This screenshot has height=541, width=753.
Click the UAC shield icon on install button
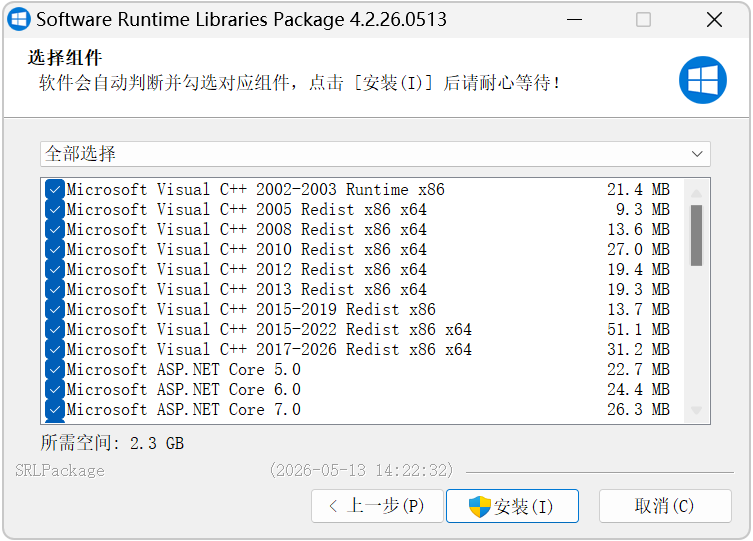pos(480,506)
